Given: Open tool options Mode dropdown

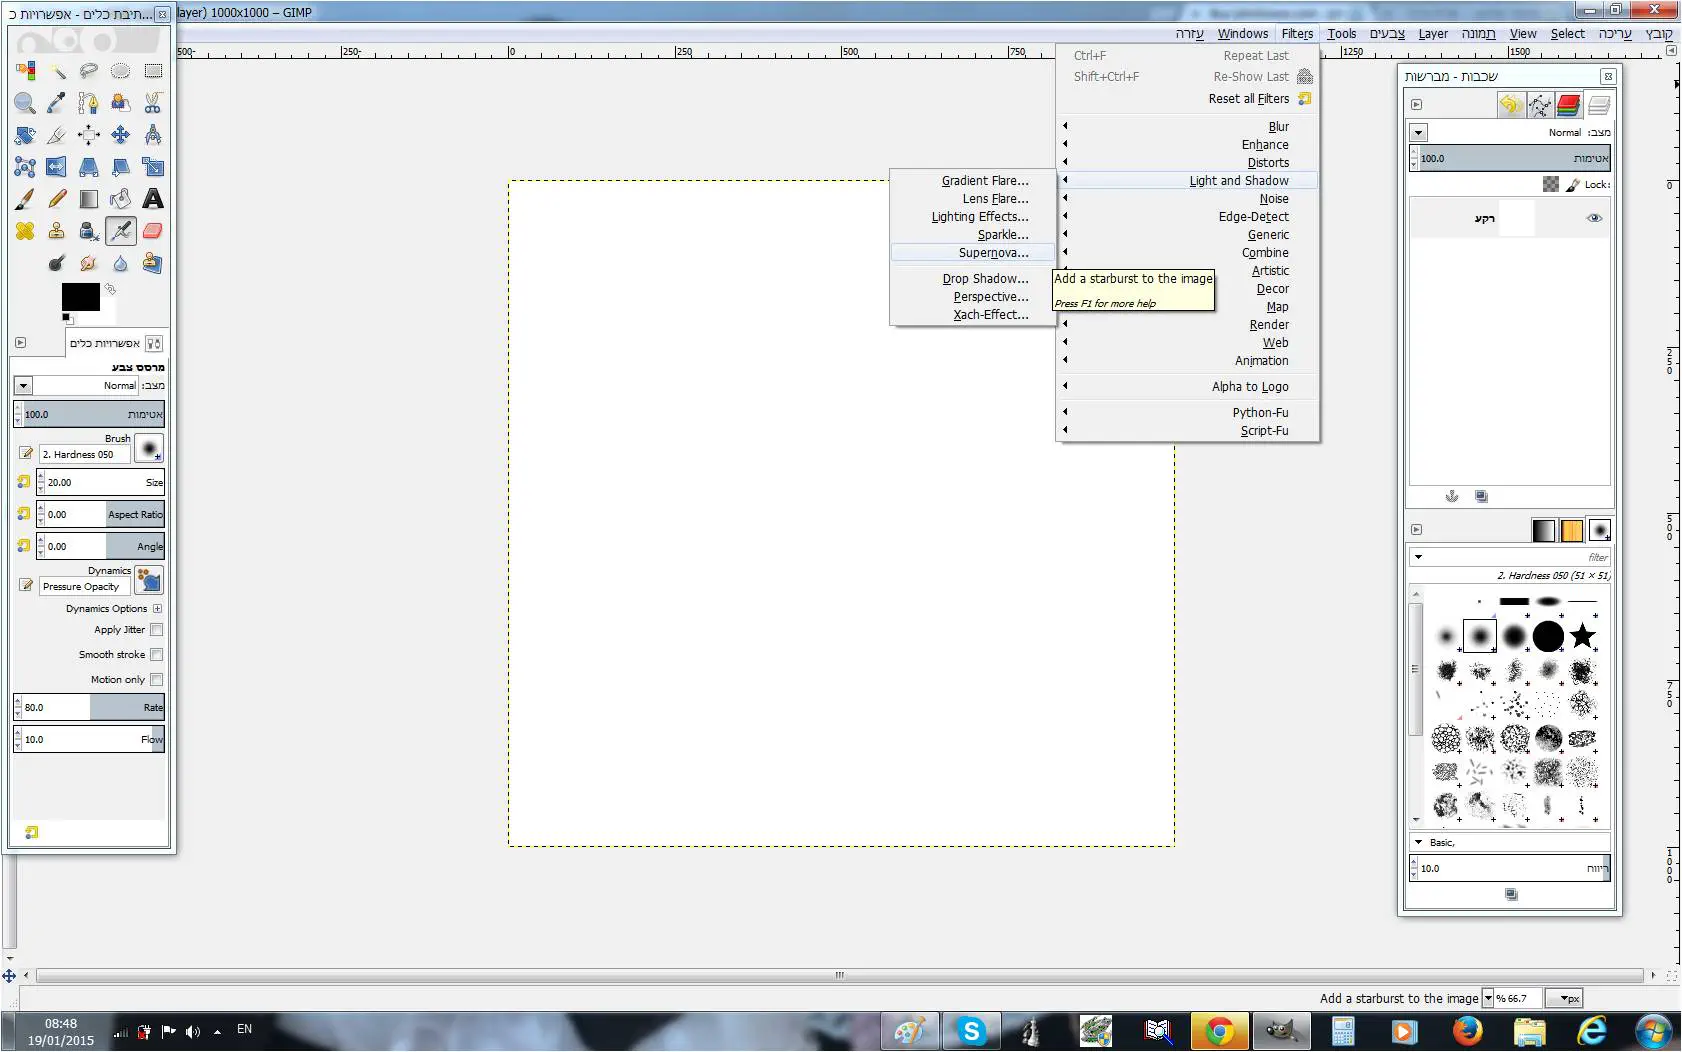Looking at the screenshot, I should click(24, 386).
